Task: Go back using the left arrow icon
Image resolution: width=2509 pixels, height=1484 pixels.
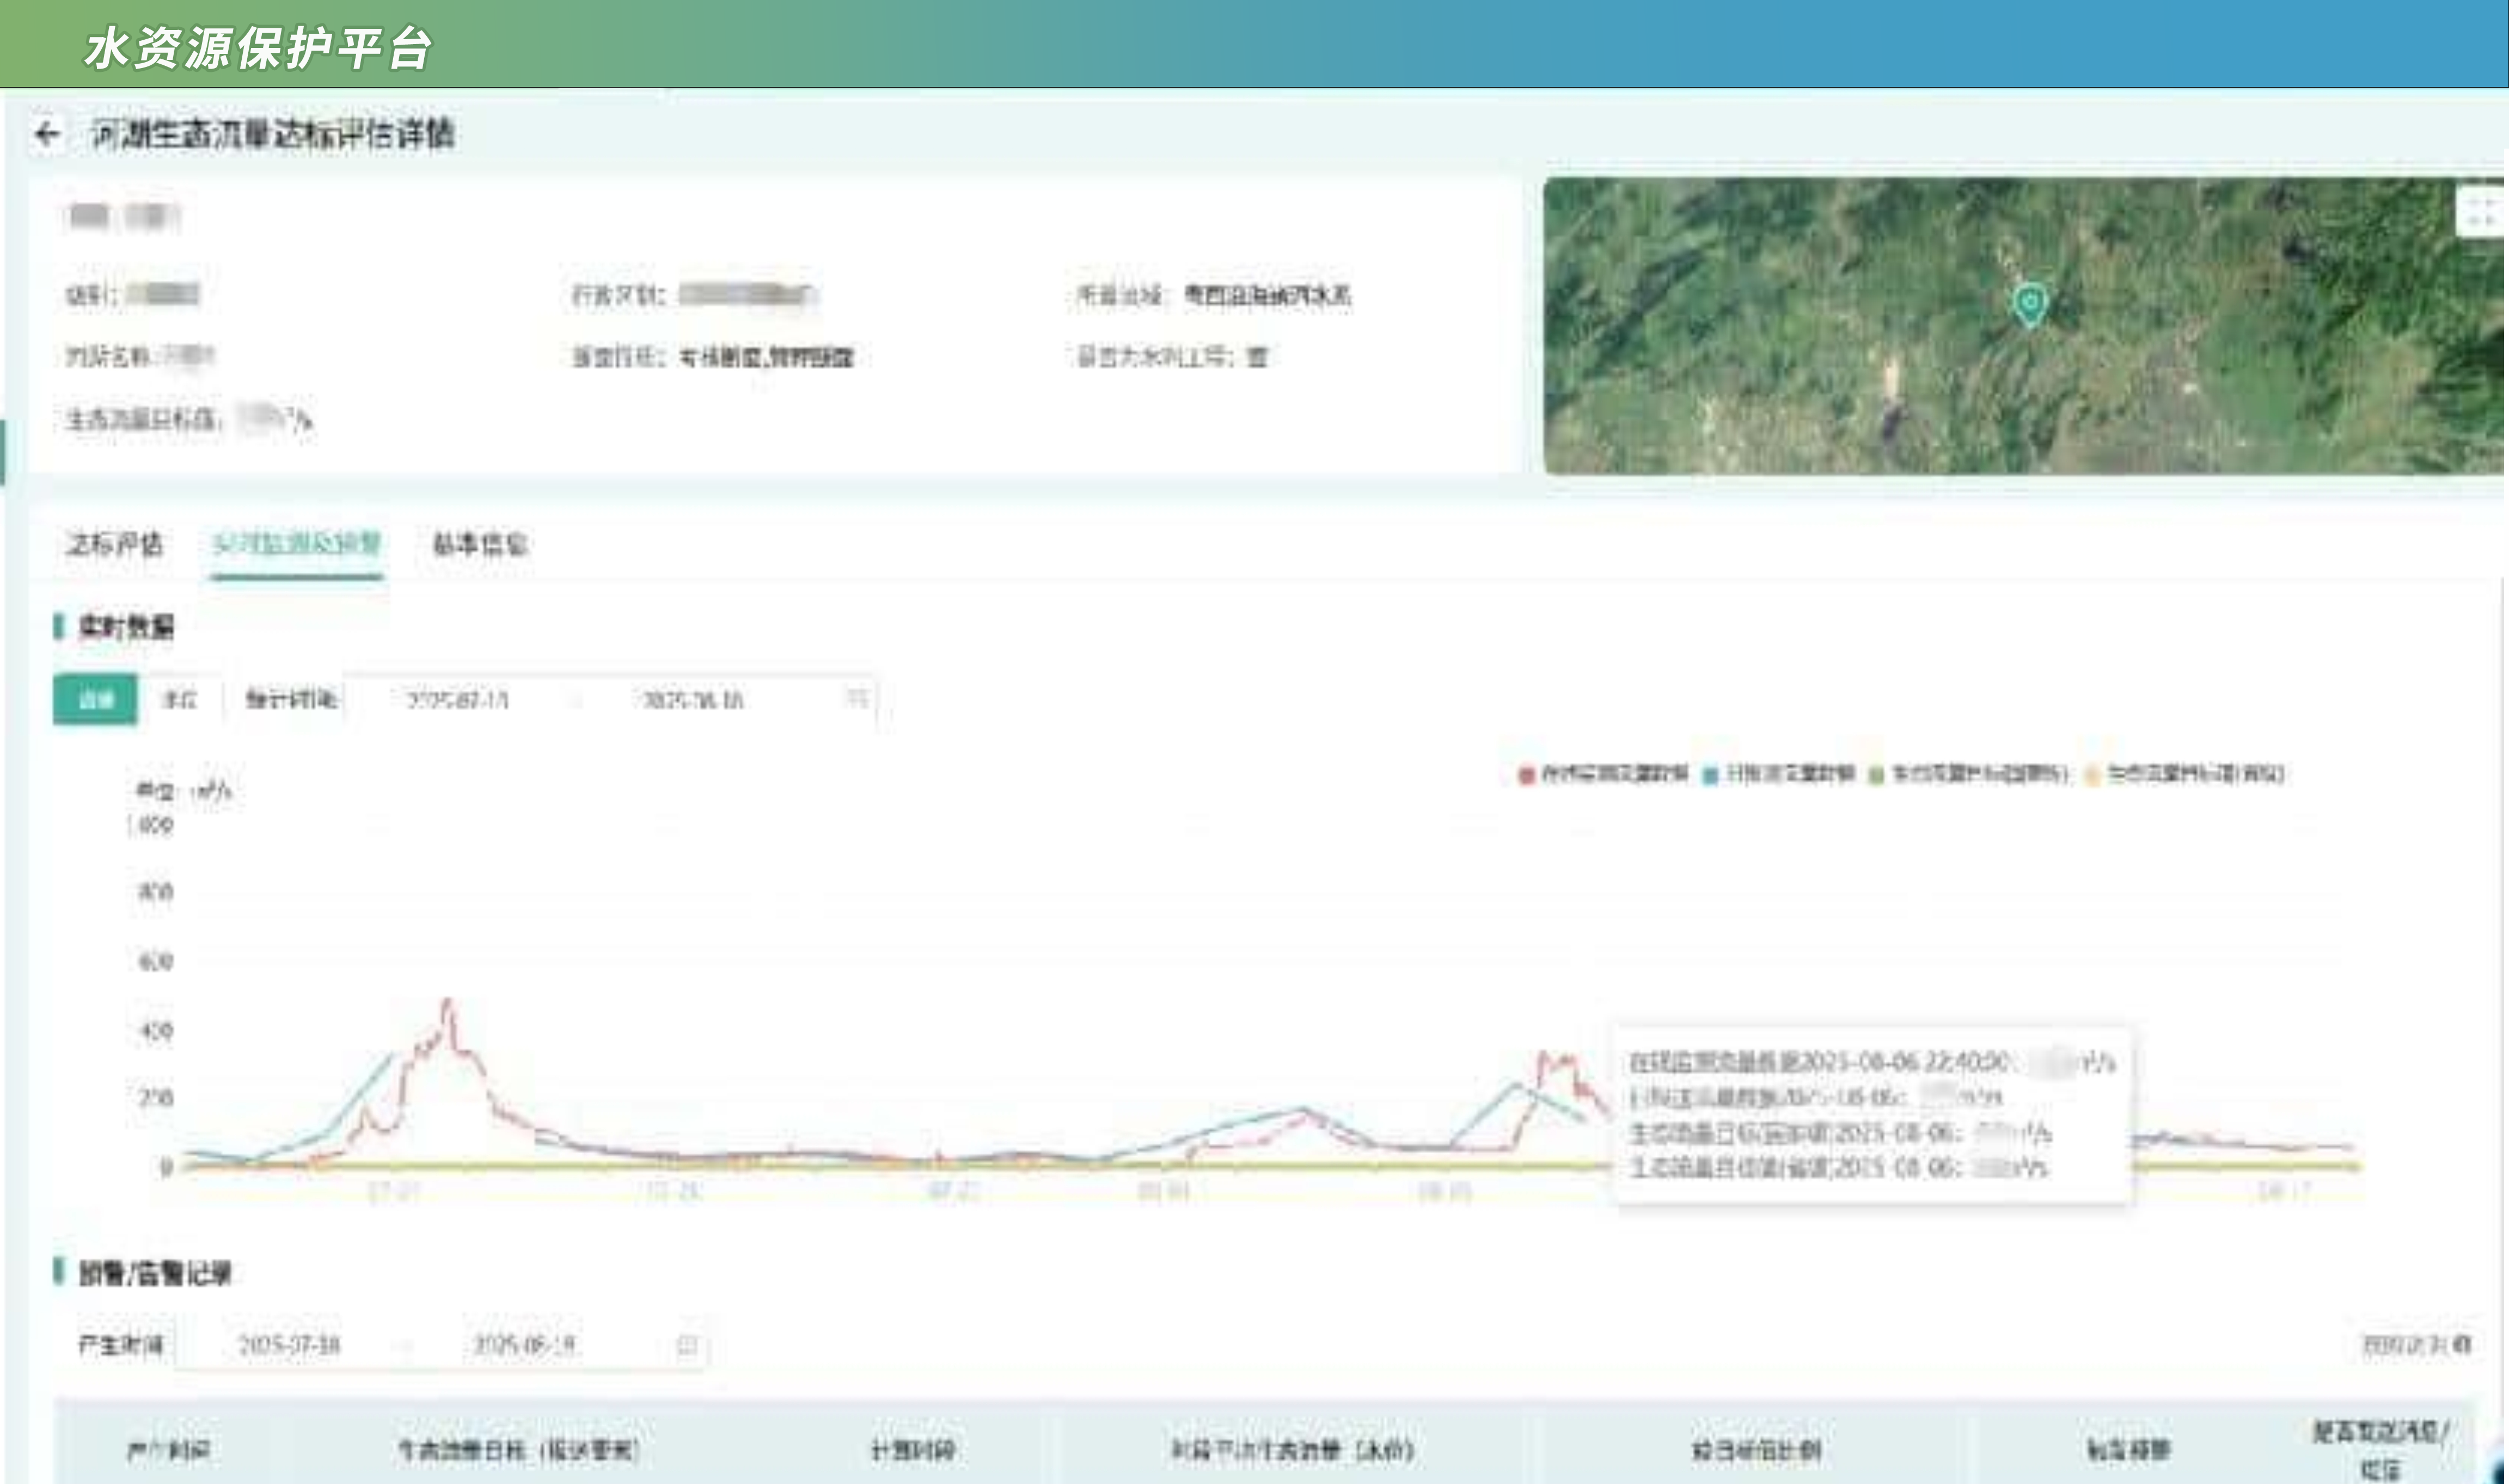Action: coord(47,133)
